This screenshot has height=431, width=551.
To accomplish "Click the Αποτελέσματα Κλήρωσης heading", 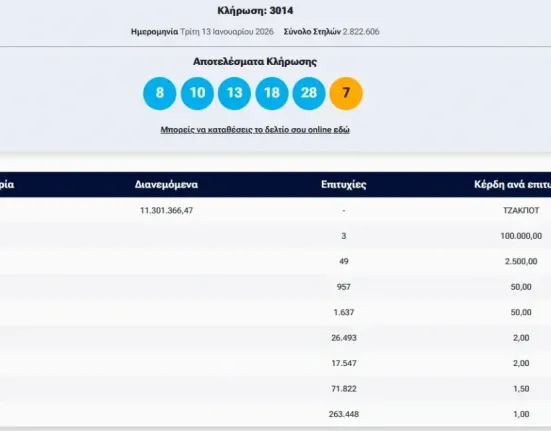I will click(255, 62).
